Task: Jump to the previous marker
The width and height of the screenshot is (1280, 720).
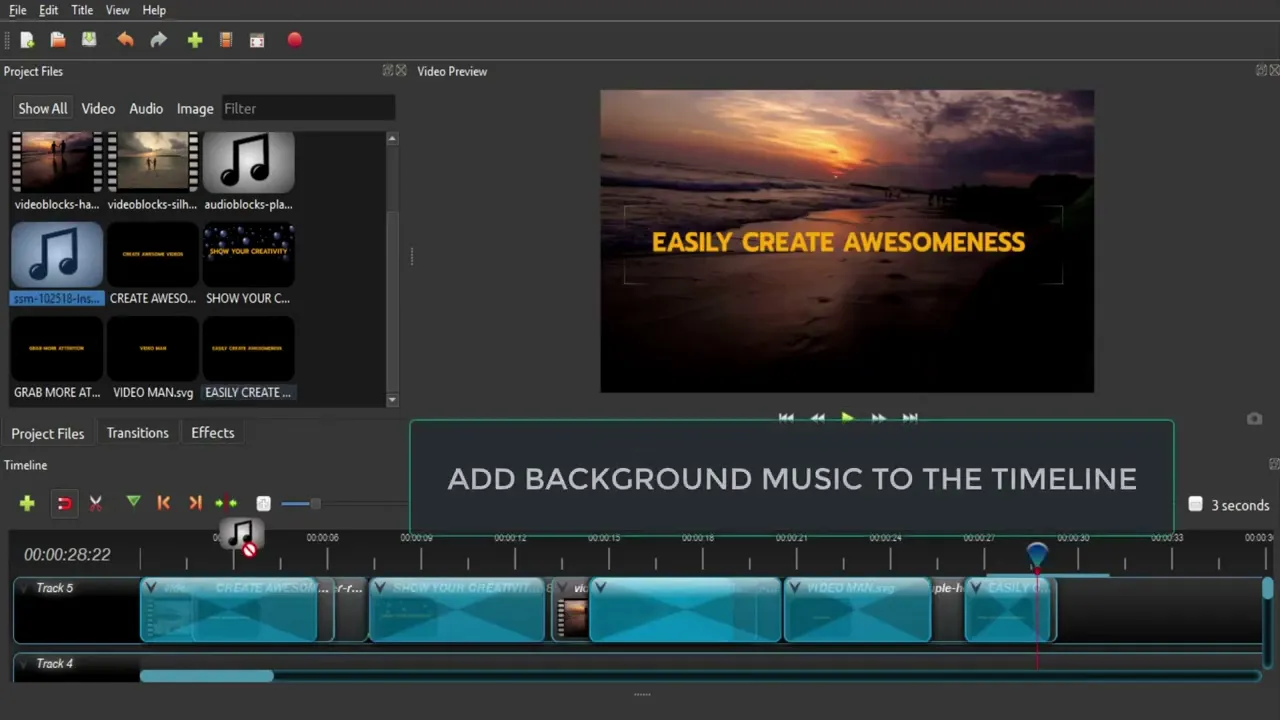Action: (x=164, y=503)
